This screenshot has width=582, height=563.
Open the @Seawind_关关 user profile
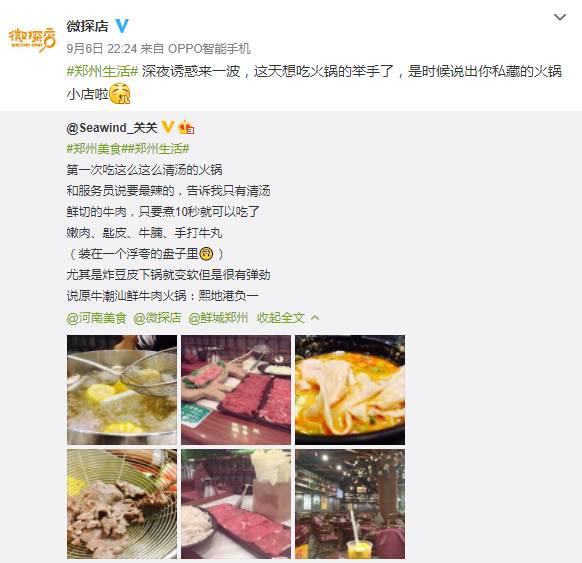tap(112, 128)
